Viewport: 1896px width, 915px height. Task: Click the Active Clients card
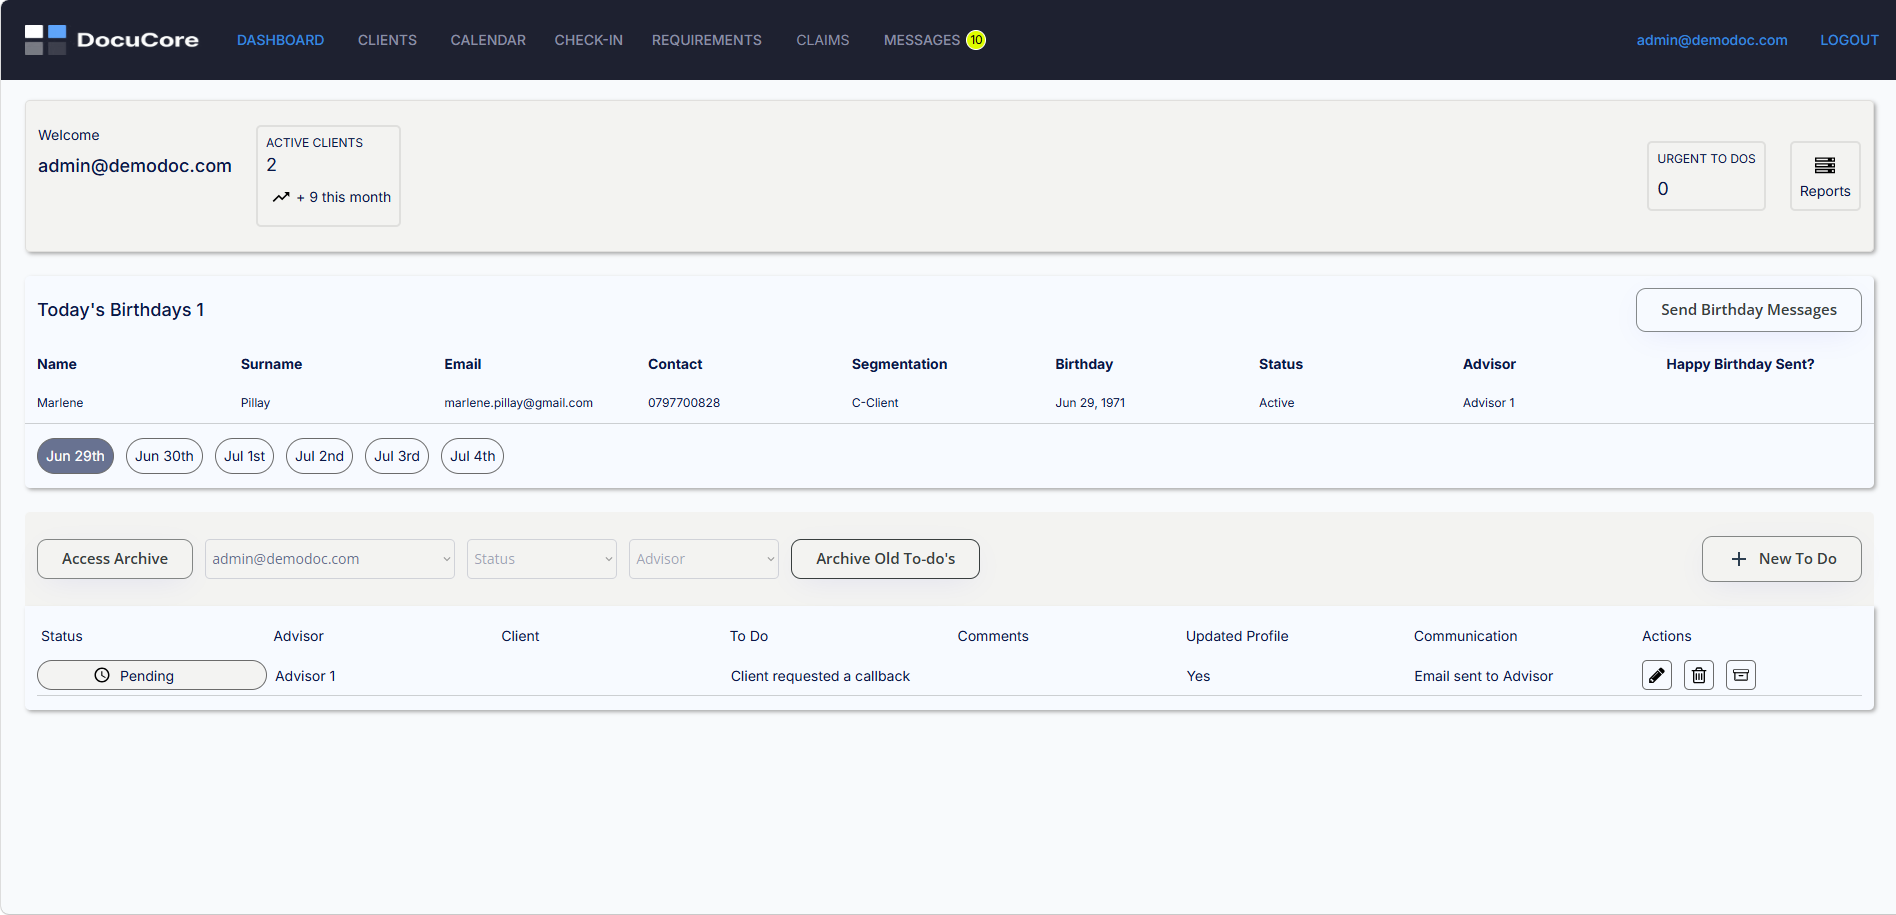point(328,176)
